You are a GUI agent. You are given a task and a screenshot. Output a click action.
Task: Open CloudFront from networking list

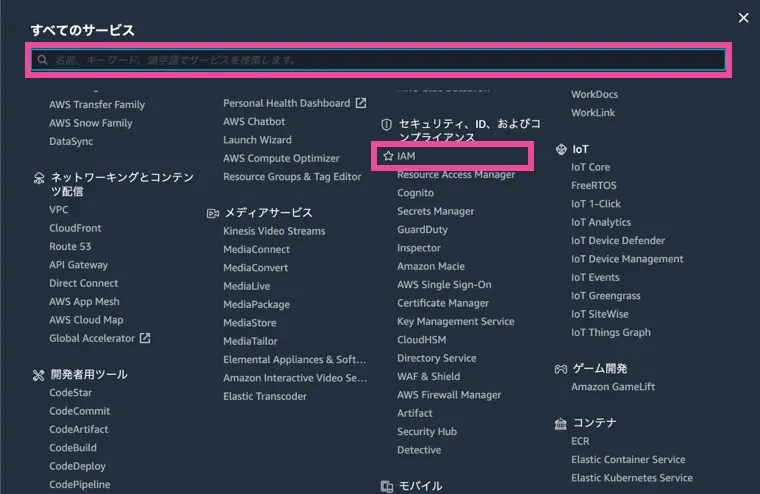(75, 228)
